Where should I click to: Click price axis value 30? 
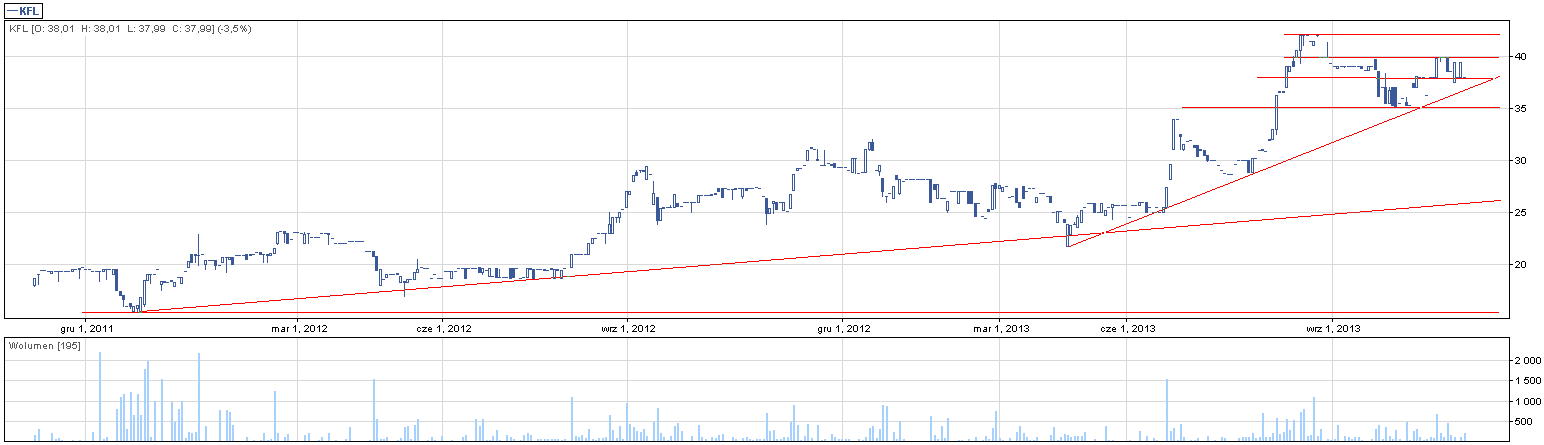point(1519,161)
